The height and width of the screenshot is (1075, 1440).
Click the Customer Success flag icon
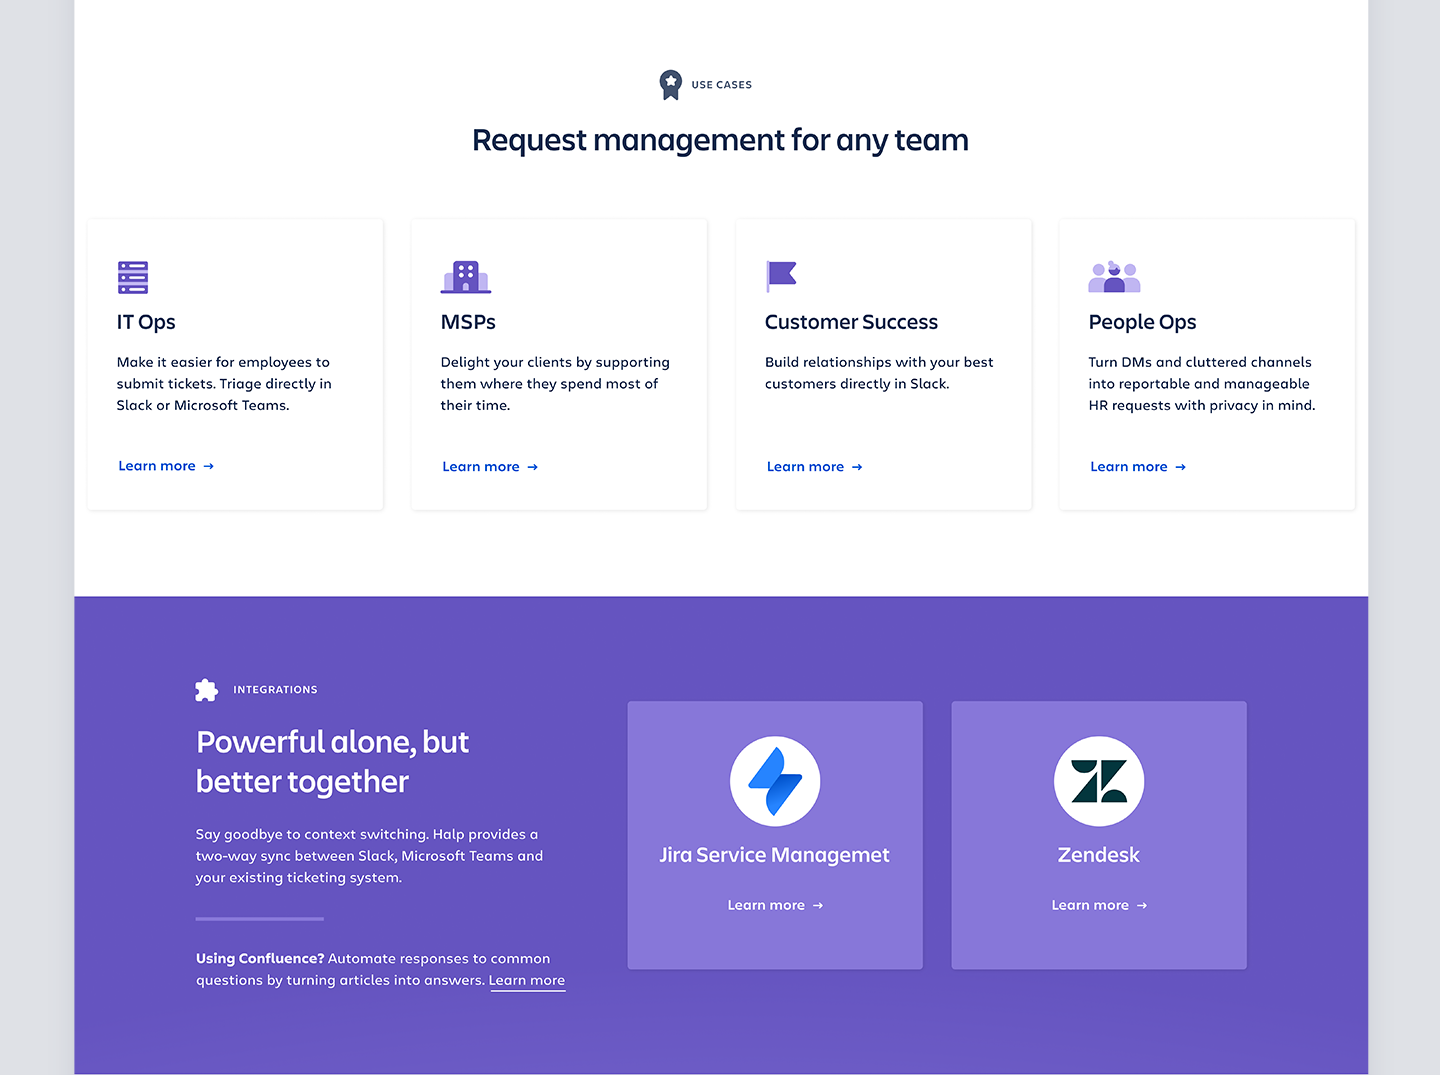pos(781,275)
